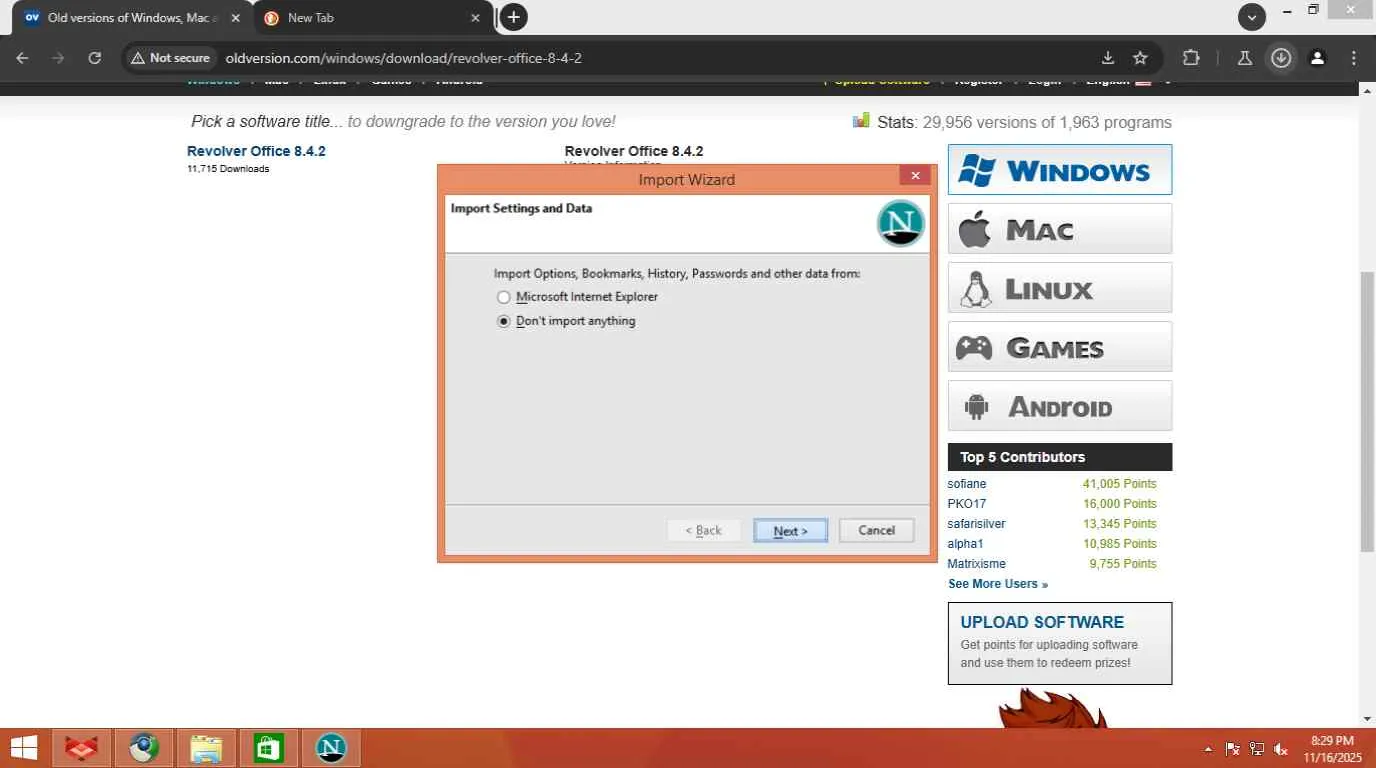1376x768 pixels.
Task: Open the Windows Start button
Action: (23, 748)
